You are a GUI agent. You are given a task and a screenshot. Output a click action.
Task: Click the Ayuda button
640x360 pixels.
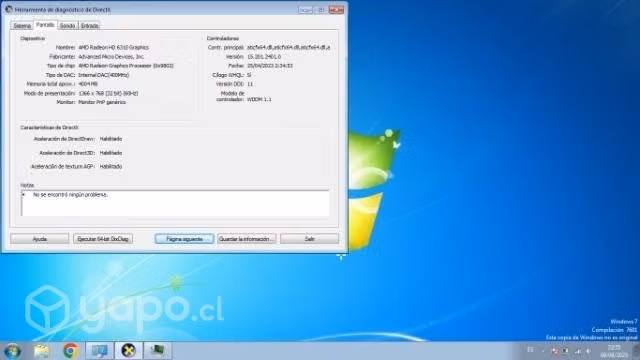pos(40,239)
